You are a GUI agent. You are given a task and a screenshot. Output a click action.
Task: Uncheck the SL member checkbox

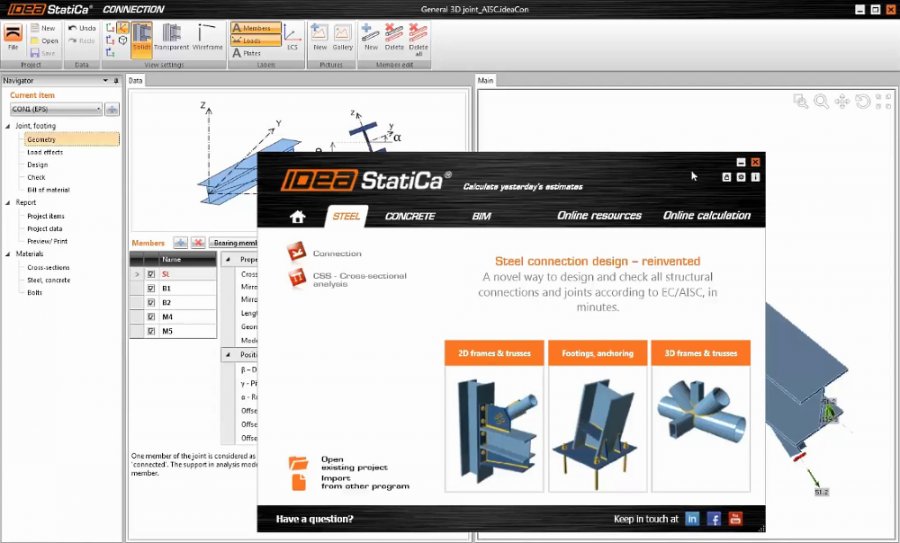tap(151, 274)
